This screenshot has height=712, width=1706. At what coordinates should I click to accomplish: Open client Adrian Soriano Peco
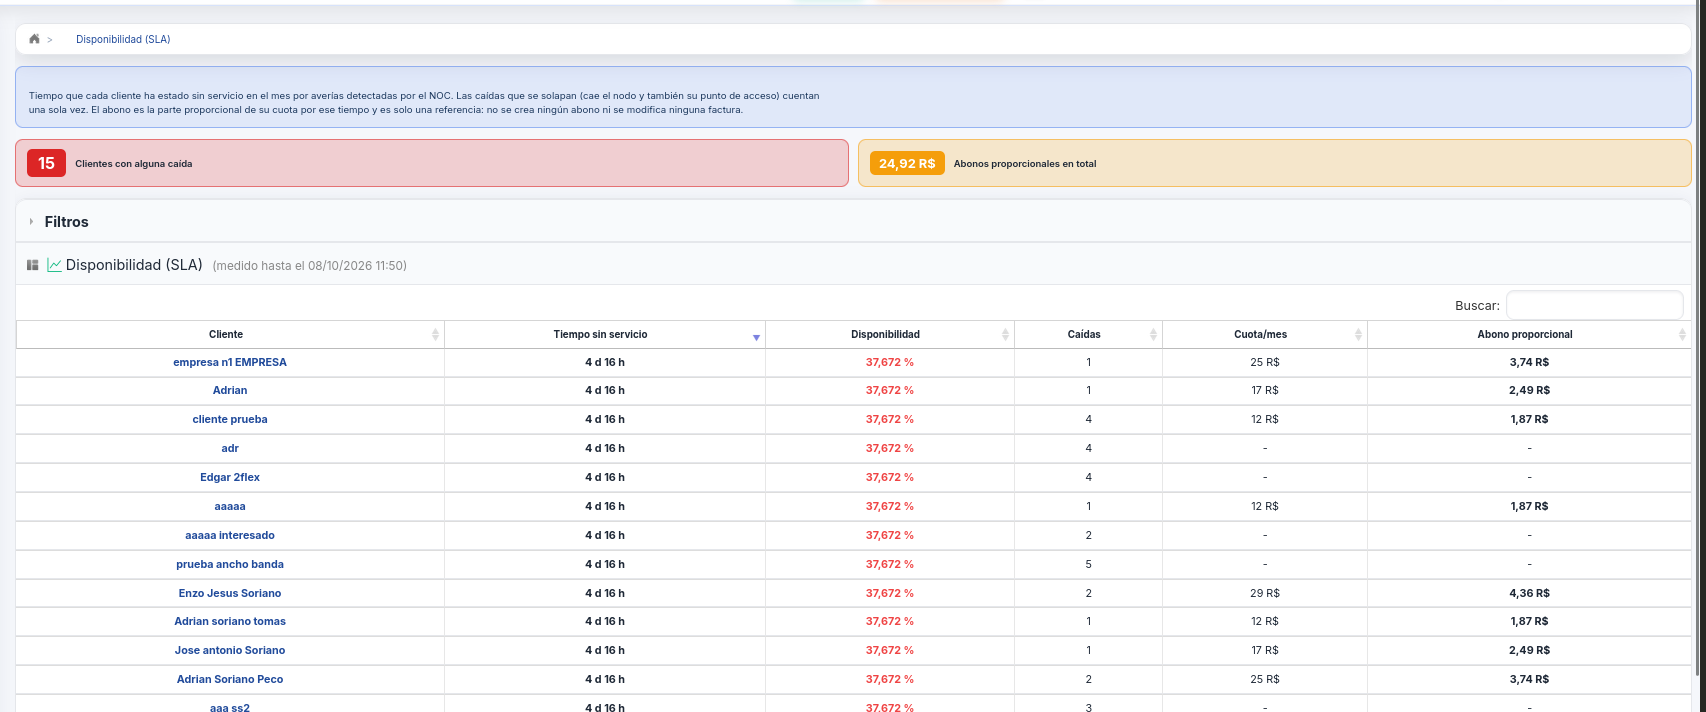point(230,679)
